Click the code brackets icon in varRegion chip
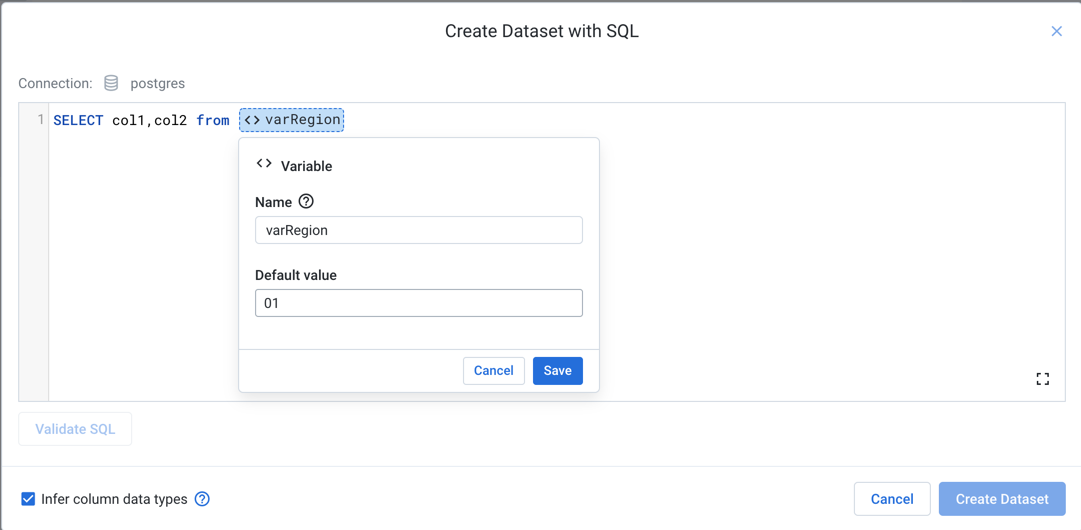 (x=252, y=120)
